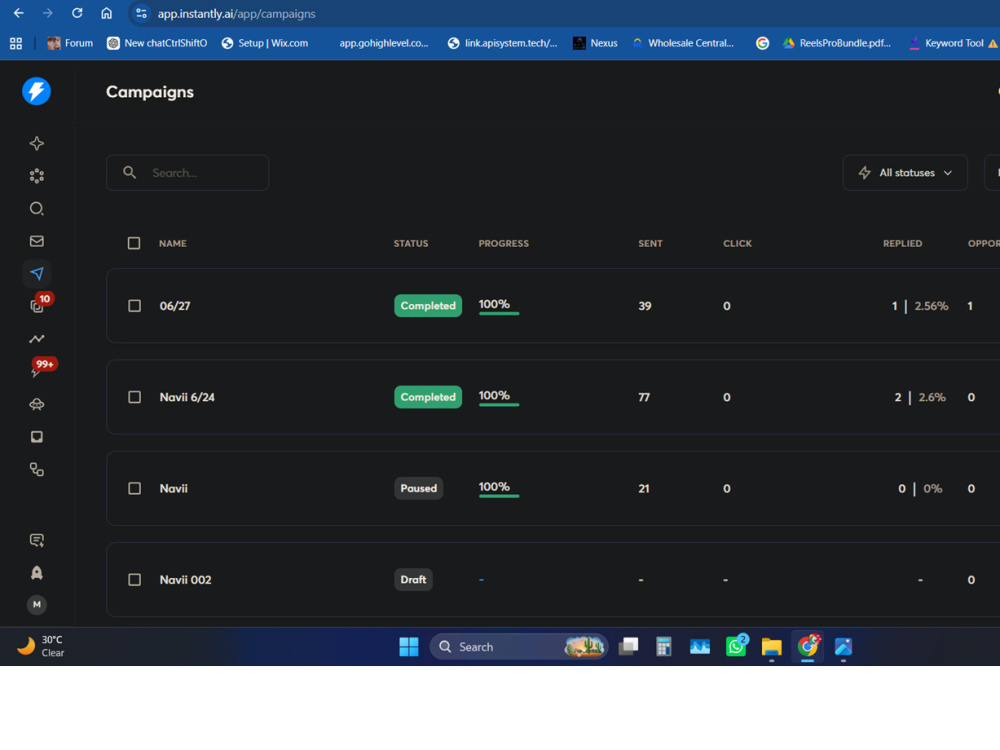This screenshot has height=750, width=1000.
Task: Open the link.apisystem.tech bookmark
Action: pos(503,43)
